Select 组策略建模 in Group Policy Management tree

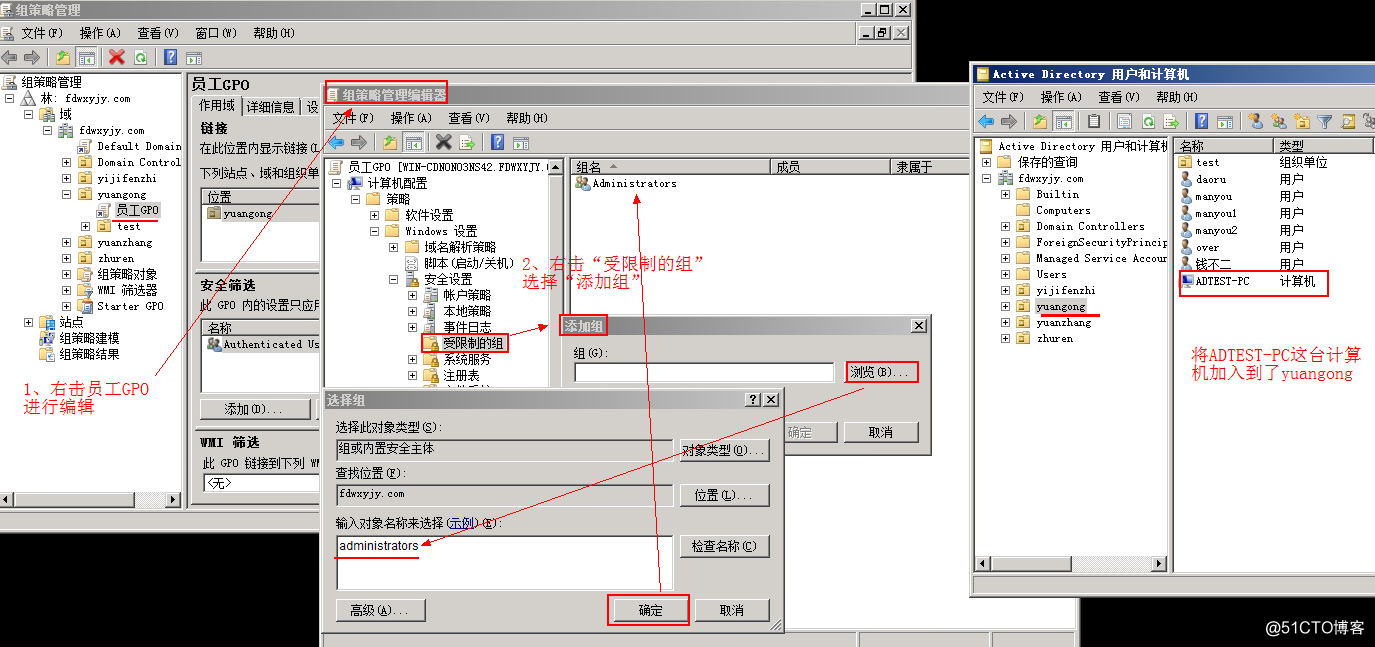(x=89, y=338)
